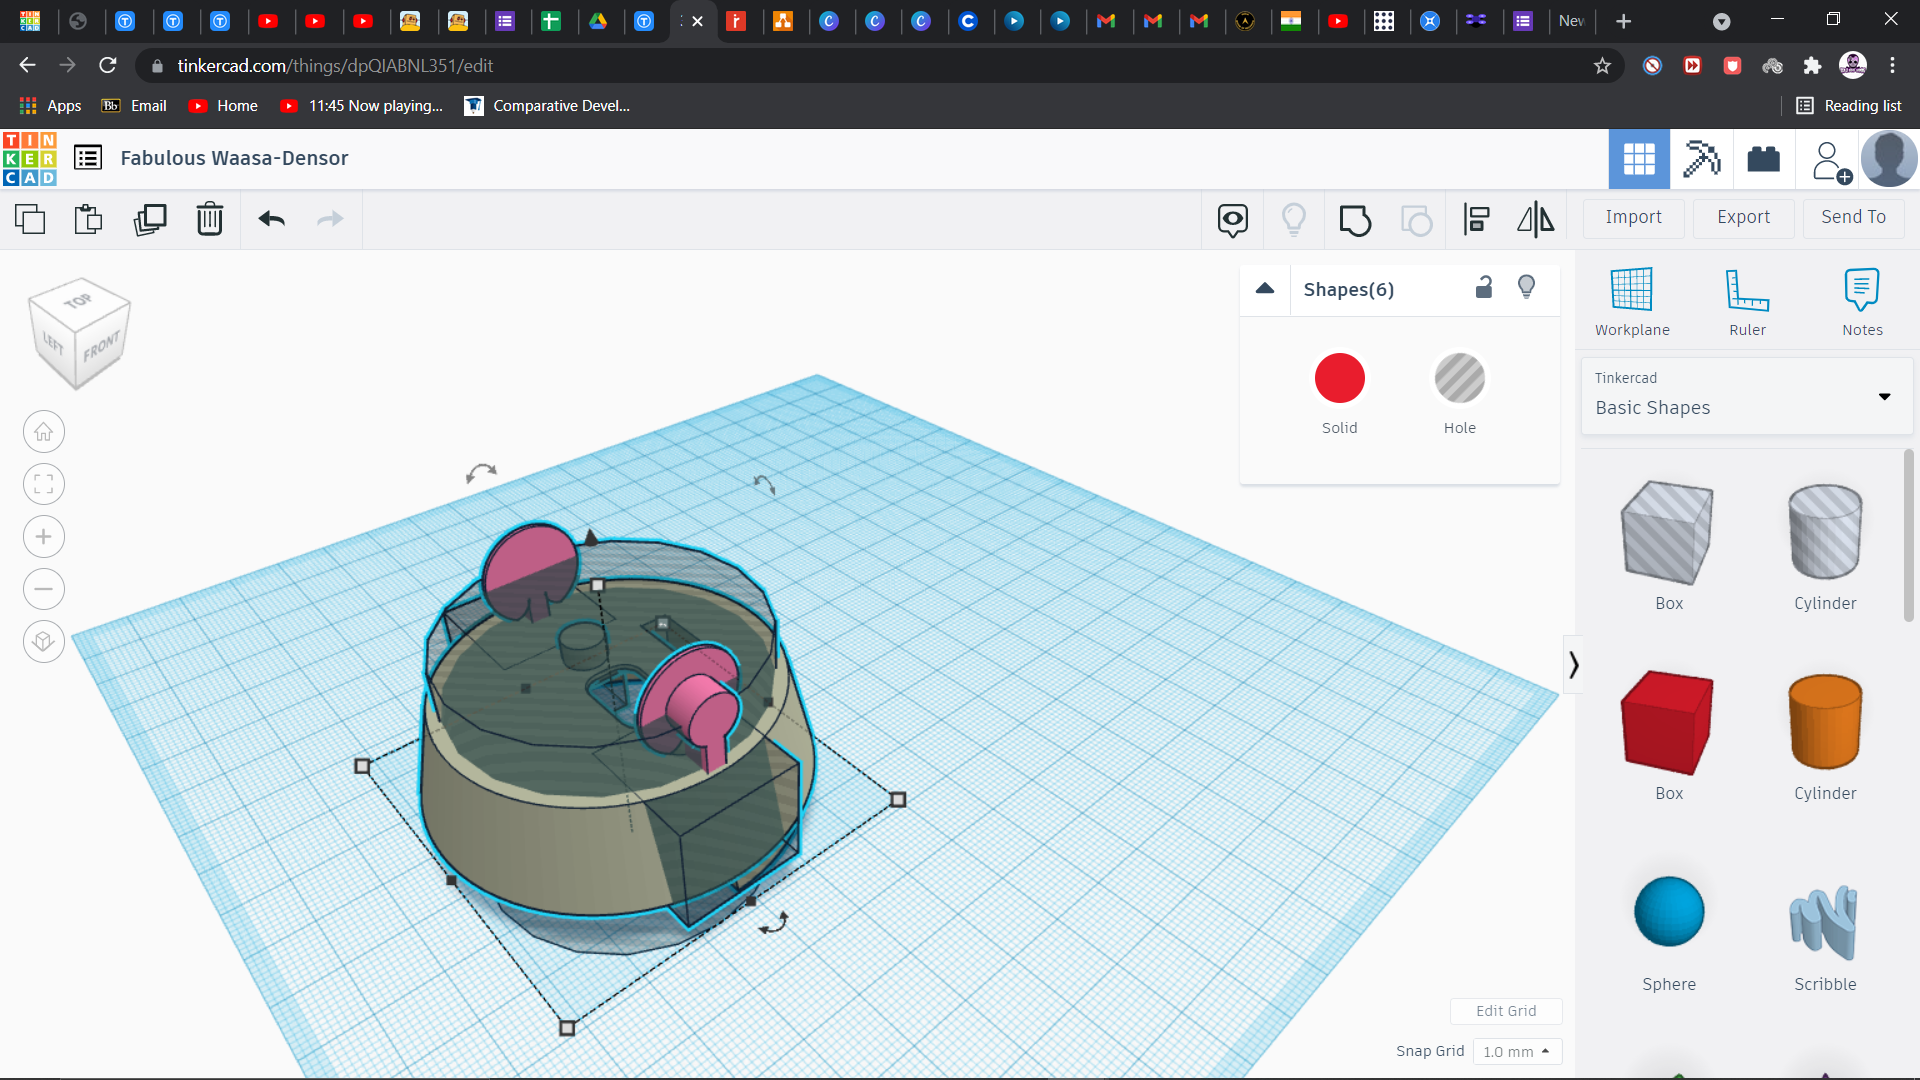1920x1080 pixels.
Task: Open the Ruler tool
Action: tap(1746, 301)
